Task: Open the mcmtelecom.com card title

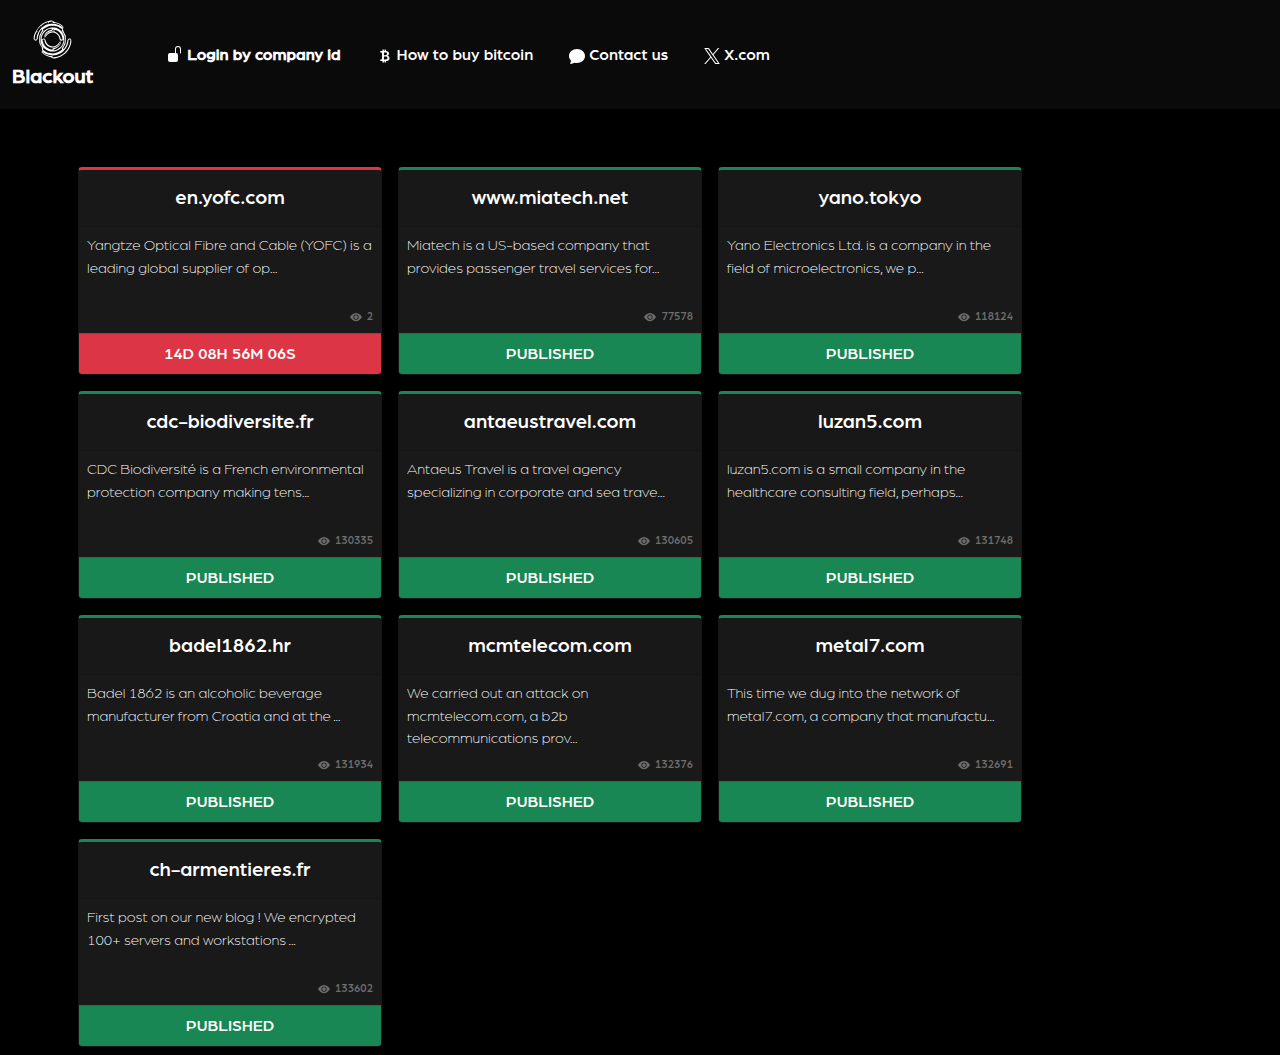Action: point(550,646)
